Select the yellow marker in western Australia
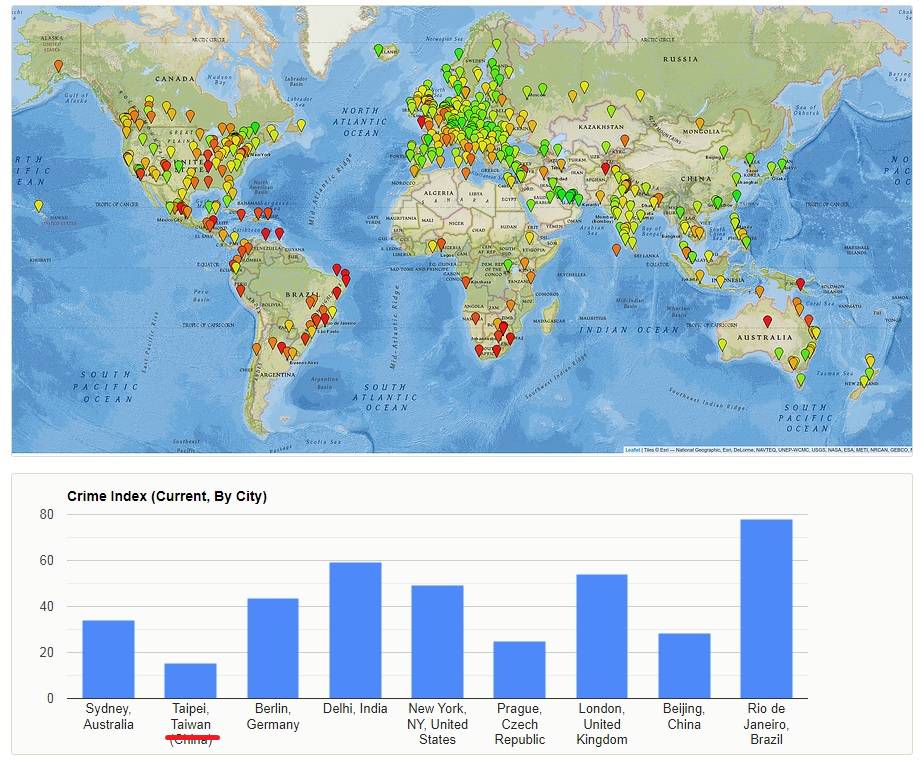Viewport: 923px width, 763px height. tap(722, 343)
